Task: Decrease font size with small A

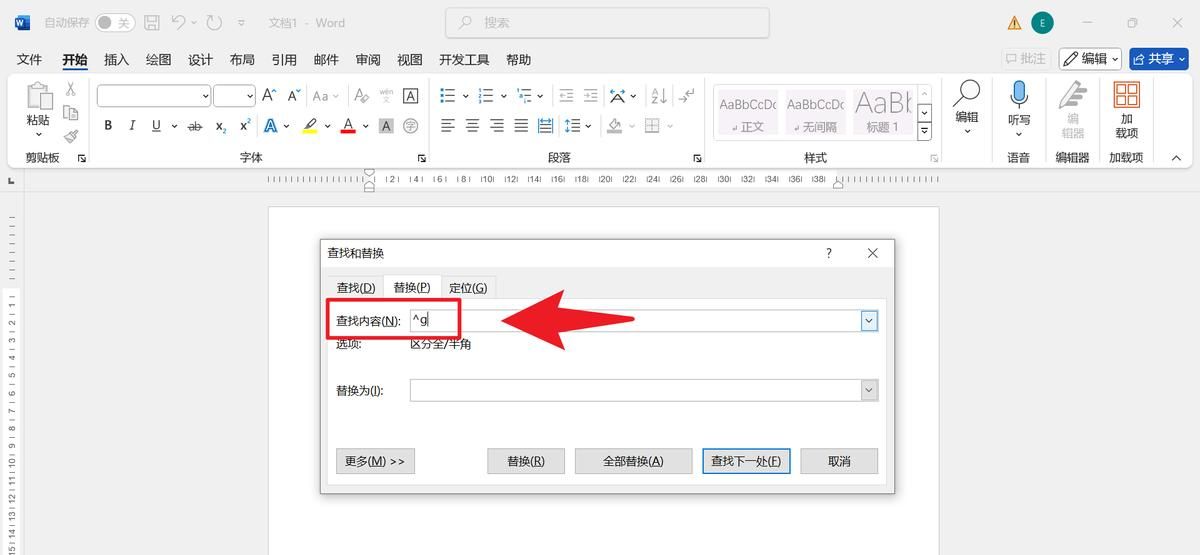Action: point(294,96)
